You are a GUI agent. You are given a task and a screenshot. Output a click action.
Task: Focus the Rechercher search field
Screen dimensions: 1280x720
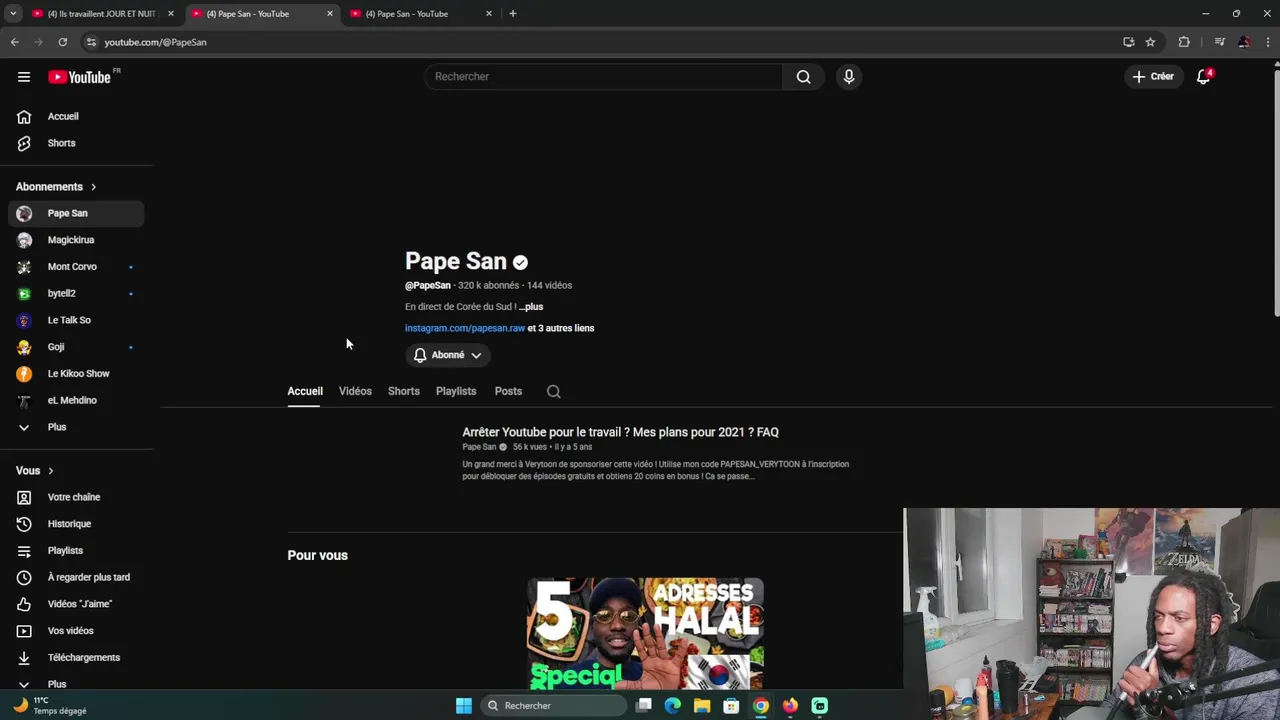coord(603,76)
